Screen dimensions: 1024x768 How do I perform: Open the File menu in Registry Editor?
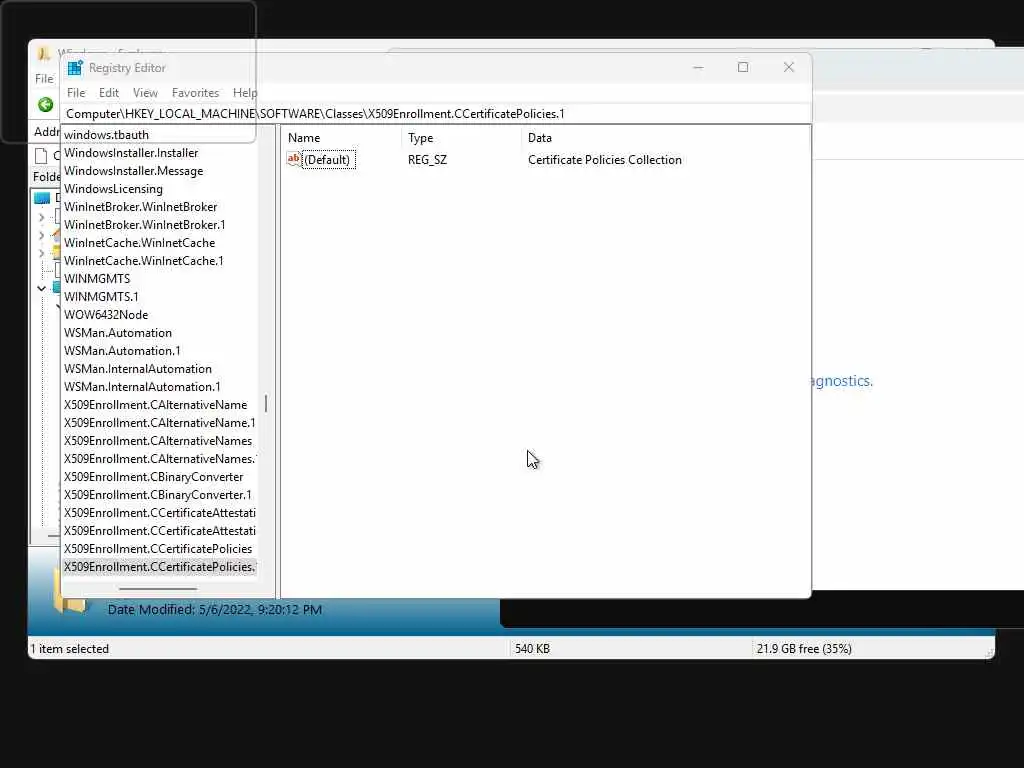[x=76, y=93]
